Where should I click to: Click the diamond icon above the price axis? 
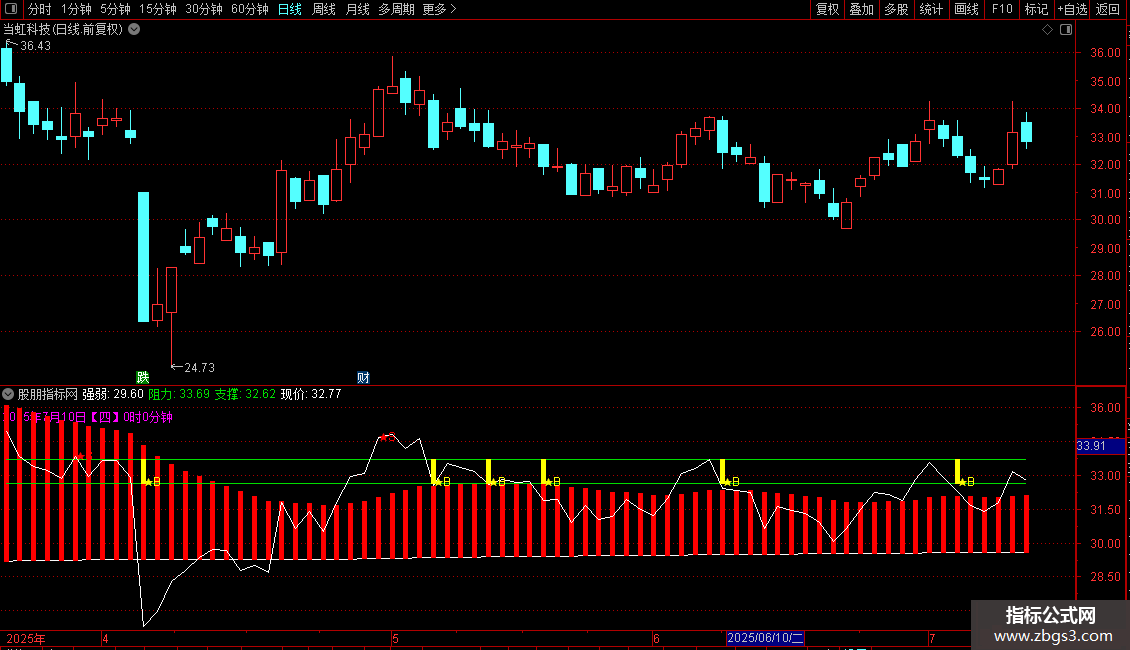pyautogui.click(x=1048, y=30)
